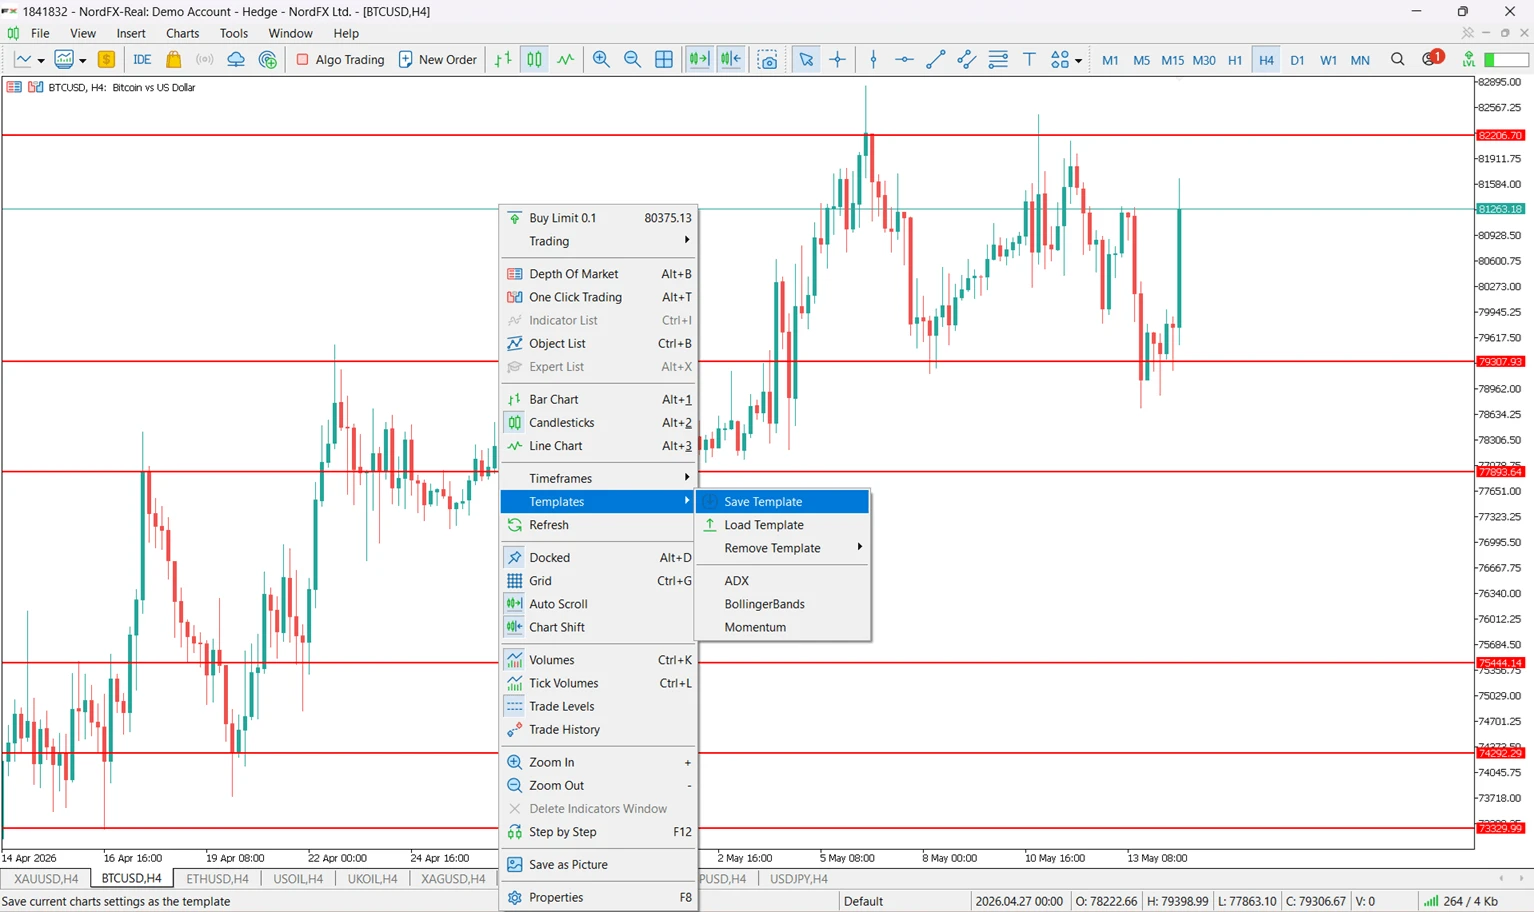The height and width of the screenshot is (912, 1534).
Task: Select the line chart icon in toolbar
Action: click(566, 60)
